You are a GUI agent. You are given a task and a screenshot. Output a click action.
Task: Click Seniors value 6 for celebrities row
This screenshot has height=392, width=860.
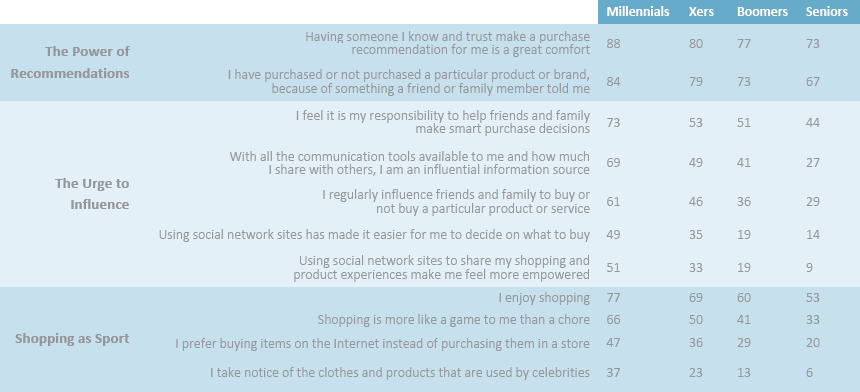click(x=810, y=373)
